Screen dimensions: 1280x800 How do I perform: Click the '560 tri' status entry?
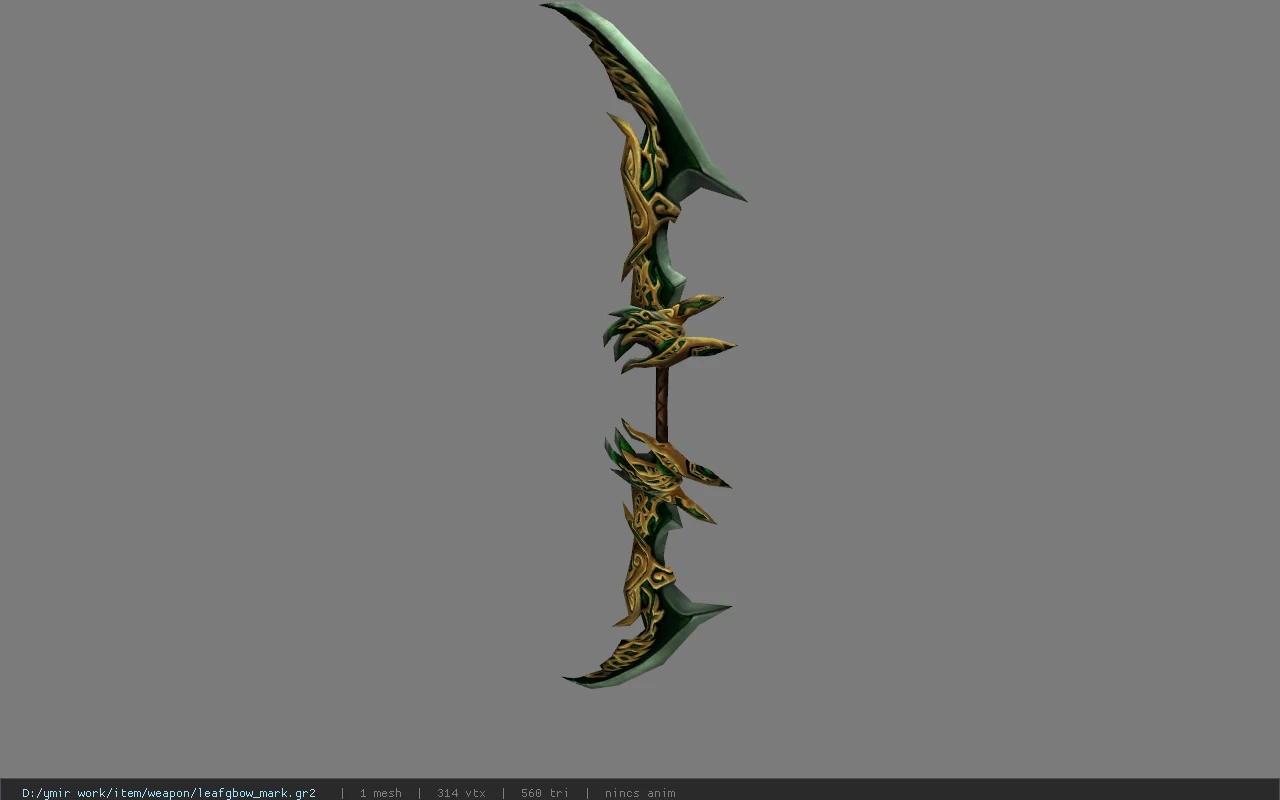coord(545,793)
